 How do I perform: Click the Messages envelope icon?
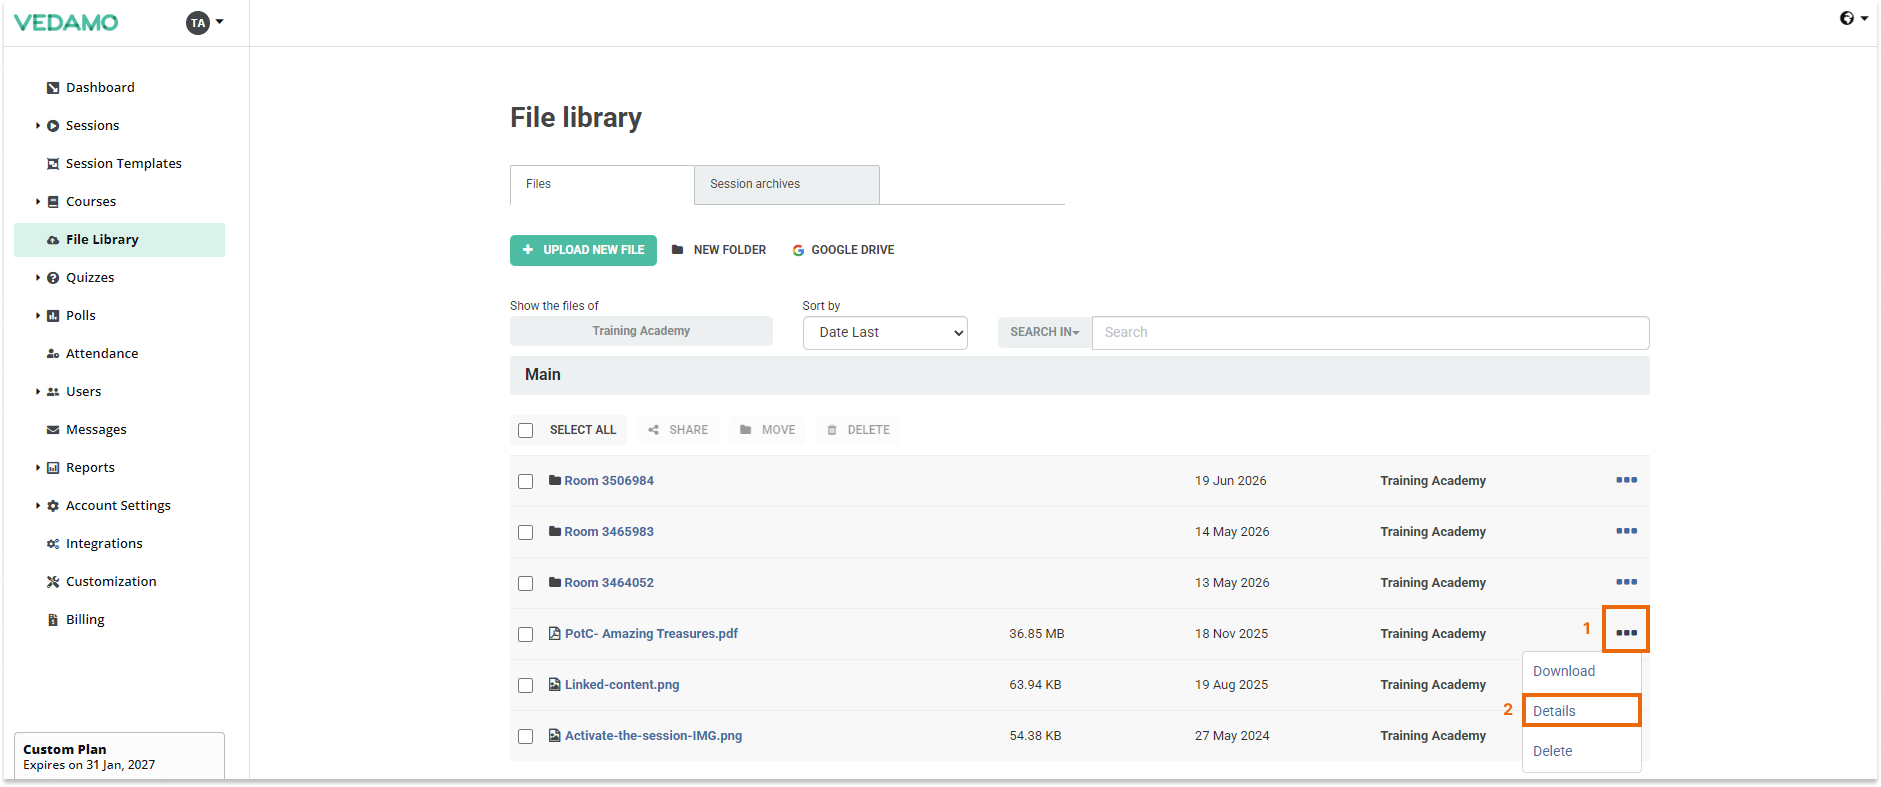pyautogui.click(x=53, y=430)
